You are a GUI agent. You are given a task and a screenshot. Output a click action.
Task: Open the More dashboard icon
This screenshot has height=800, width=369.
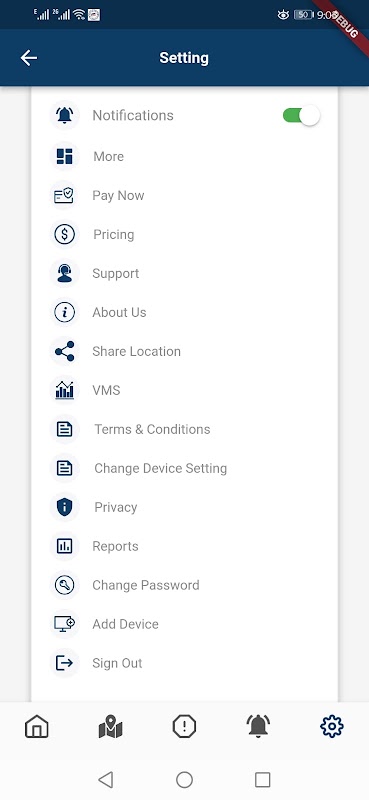click(64, 156)
